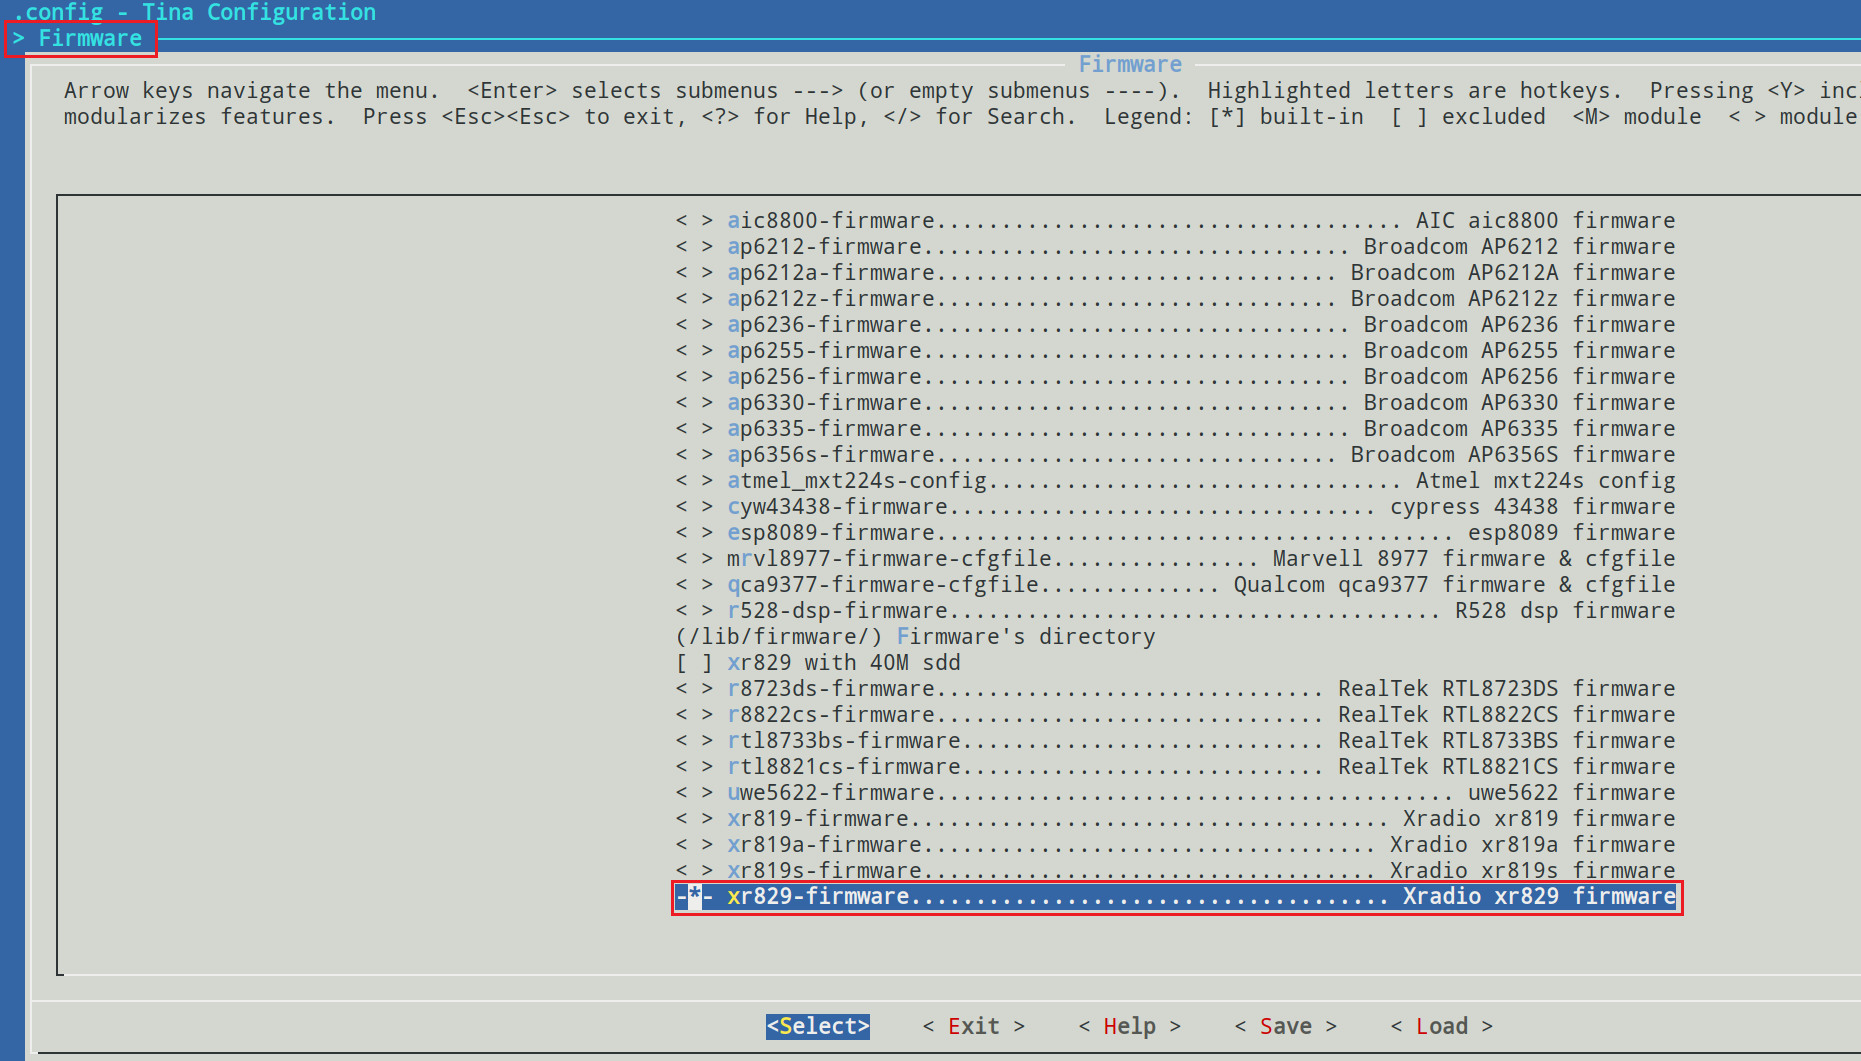
Task: Toggle the ap6212-firmware selection box
Action: pyautogui.click(x=694, y=247)
